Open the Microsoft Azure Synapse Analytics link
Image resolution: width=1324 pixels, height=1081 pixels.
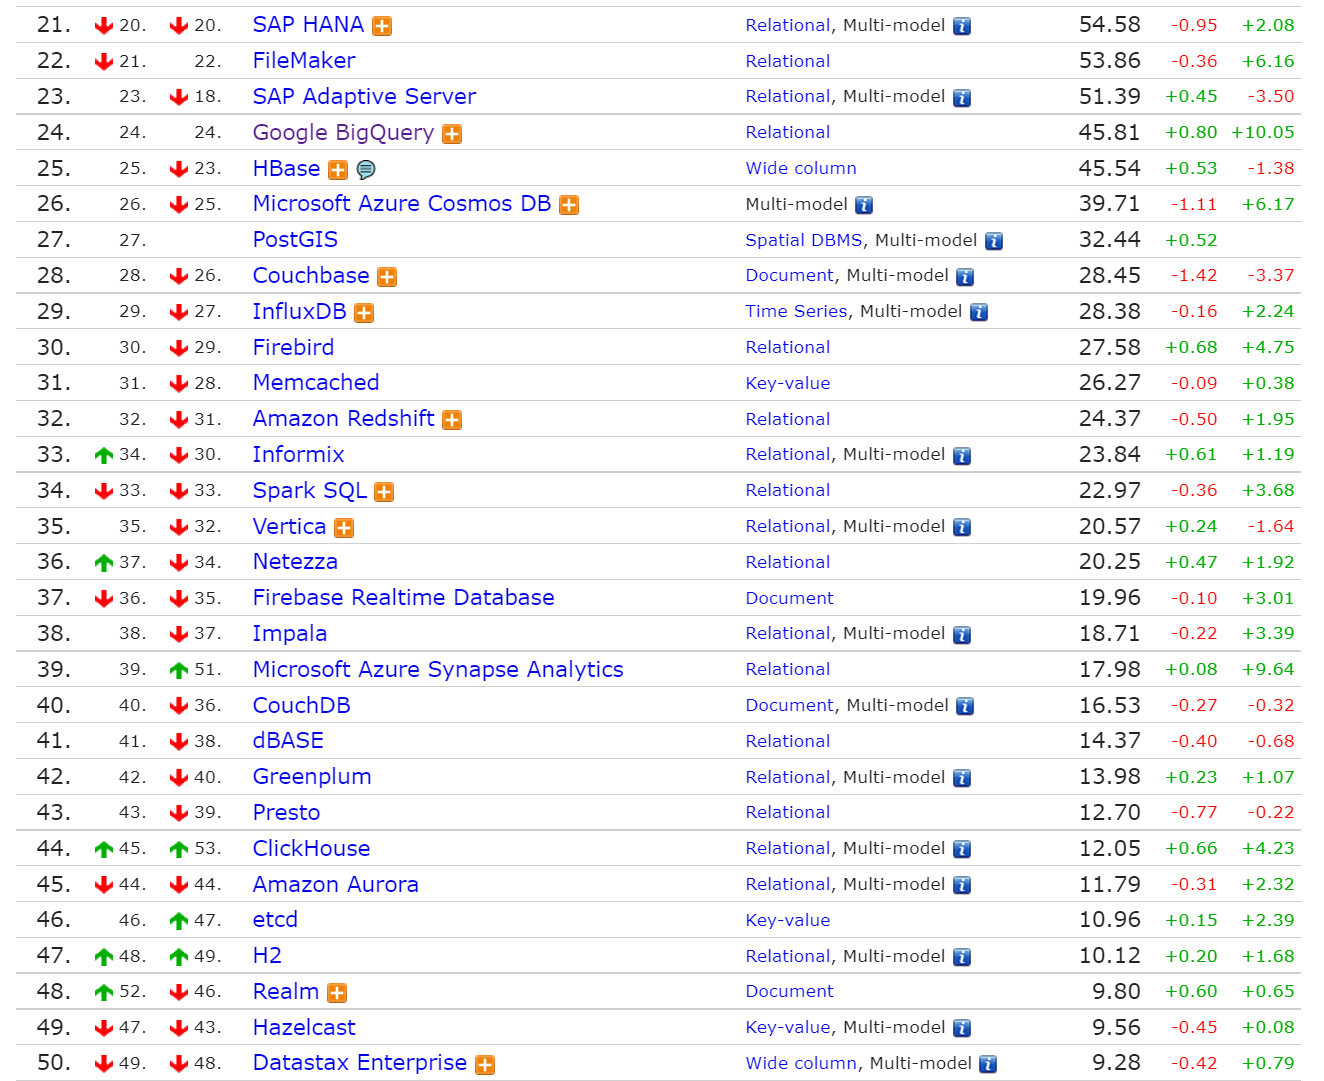(x=438, y=670)
